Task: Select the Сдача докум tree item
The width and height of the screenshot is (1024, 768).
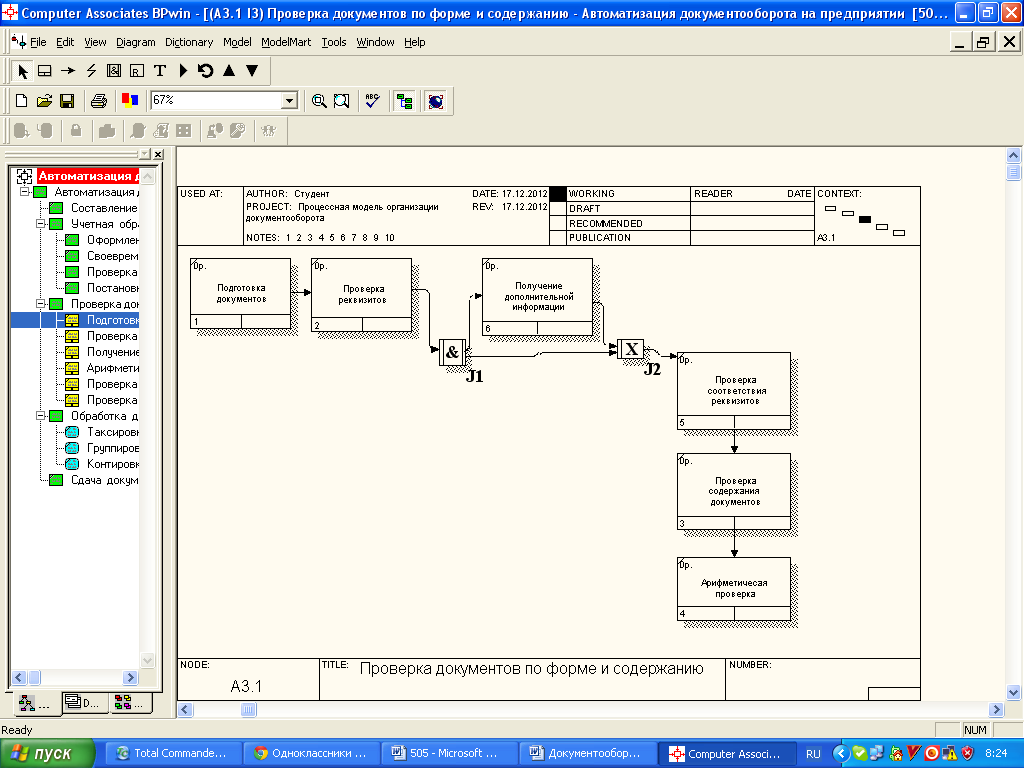Action: pyautogui.click(x=104, y=480)
